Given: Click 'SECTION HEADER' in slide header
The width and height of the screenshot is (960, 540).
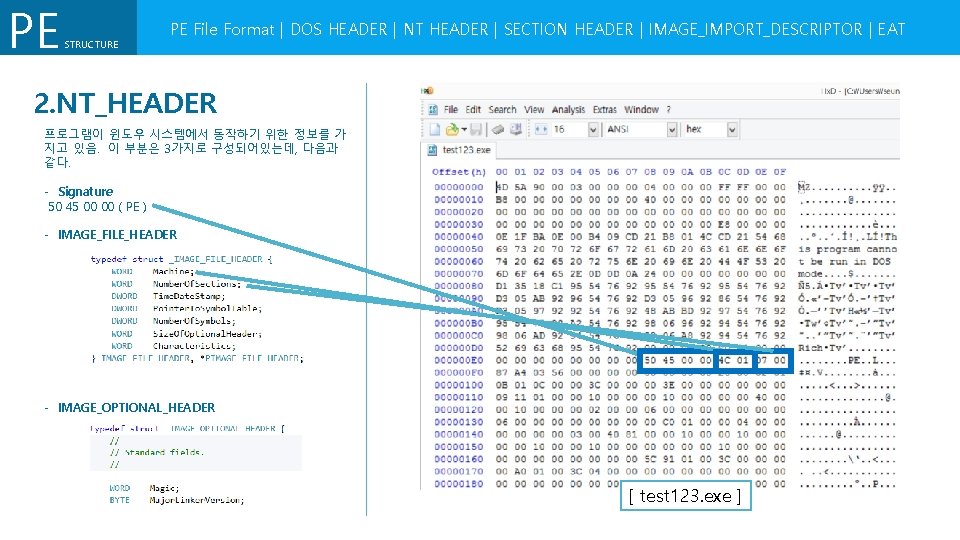Looking at the screenshot, I should coord(568,29).
